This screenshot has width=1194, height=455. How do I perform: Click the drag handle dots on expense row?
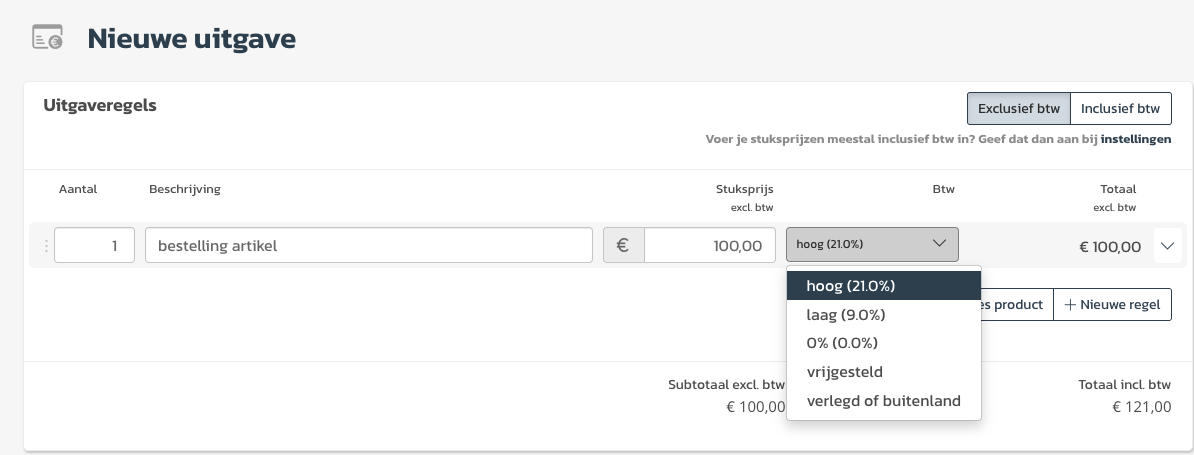(46, 246)
